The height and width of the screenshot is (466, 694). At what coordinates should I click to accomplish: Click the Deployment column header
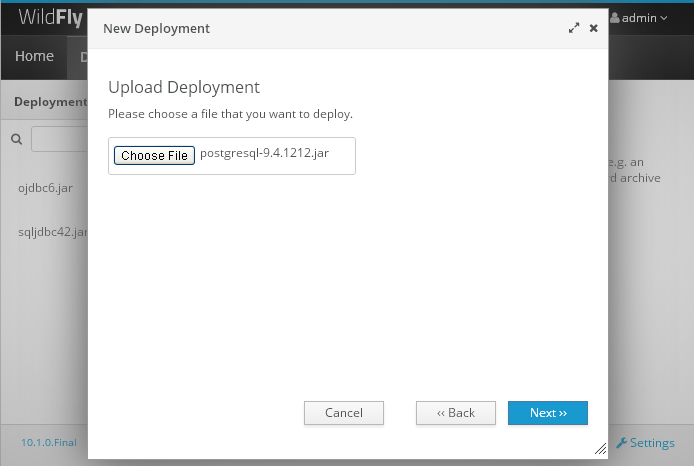click(50, 102)
